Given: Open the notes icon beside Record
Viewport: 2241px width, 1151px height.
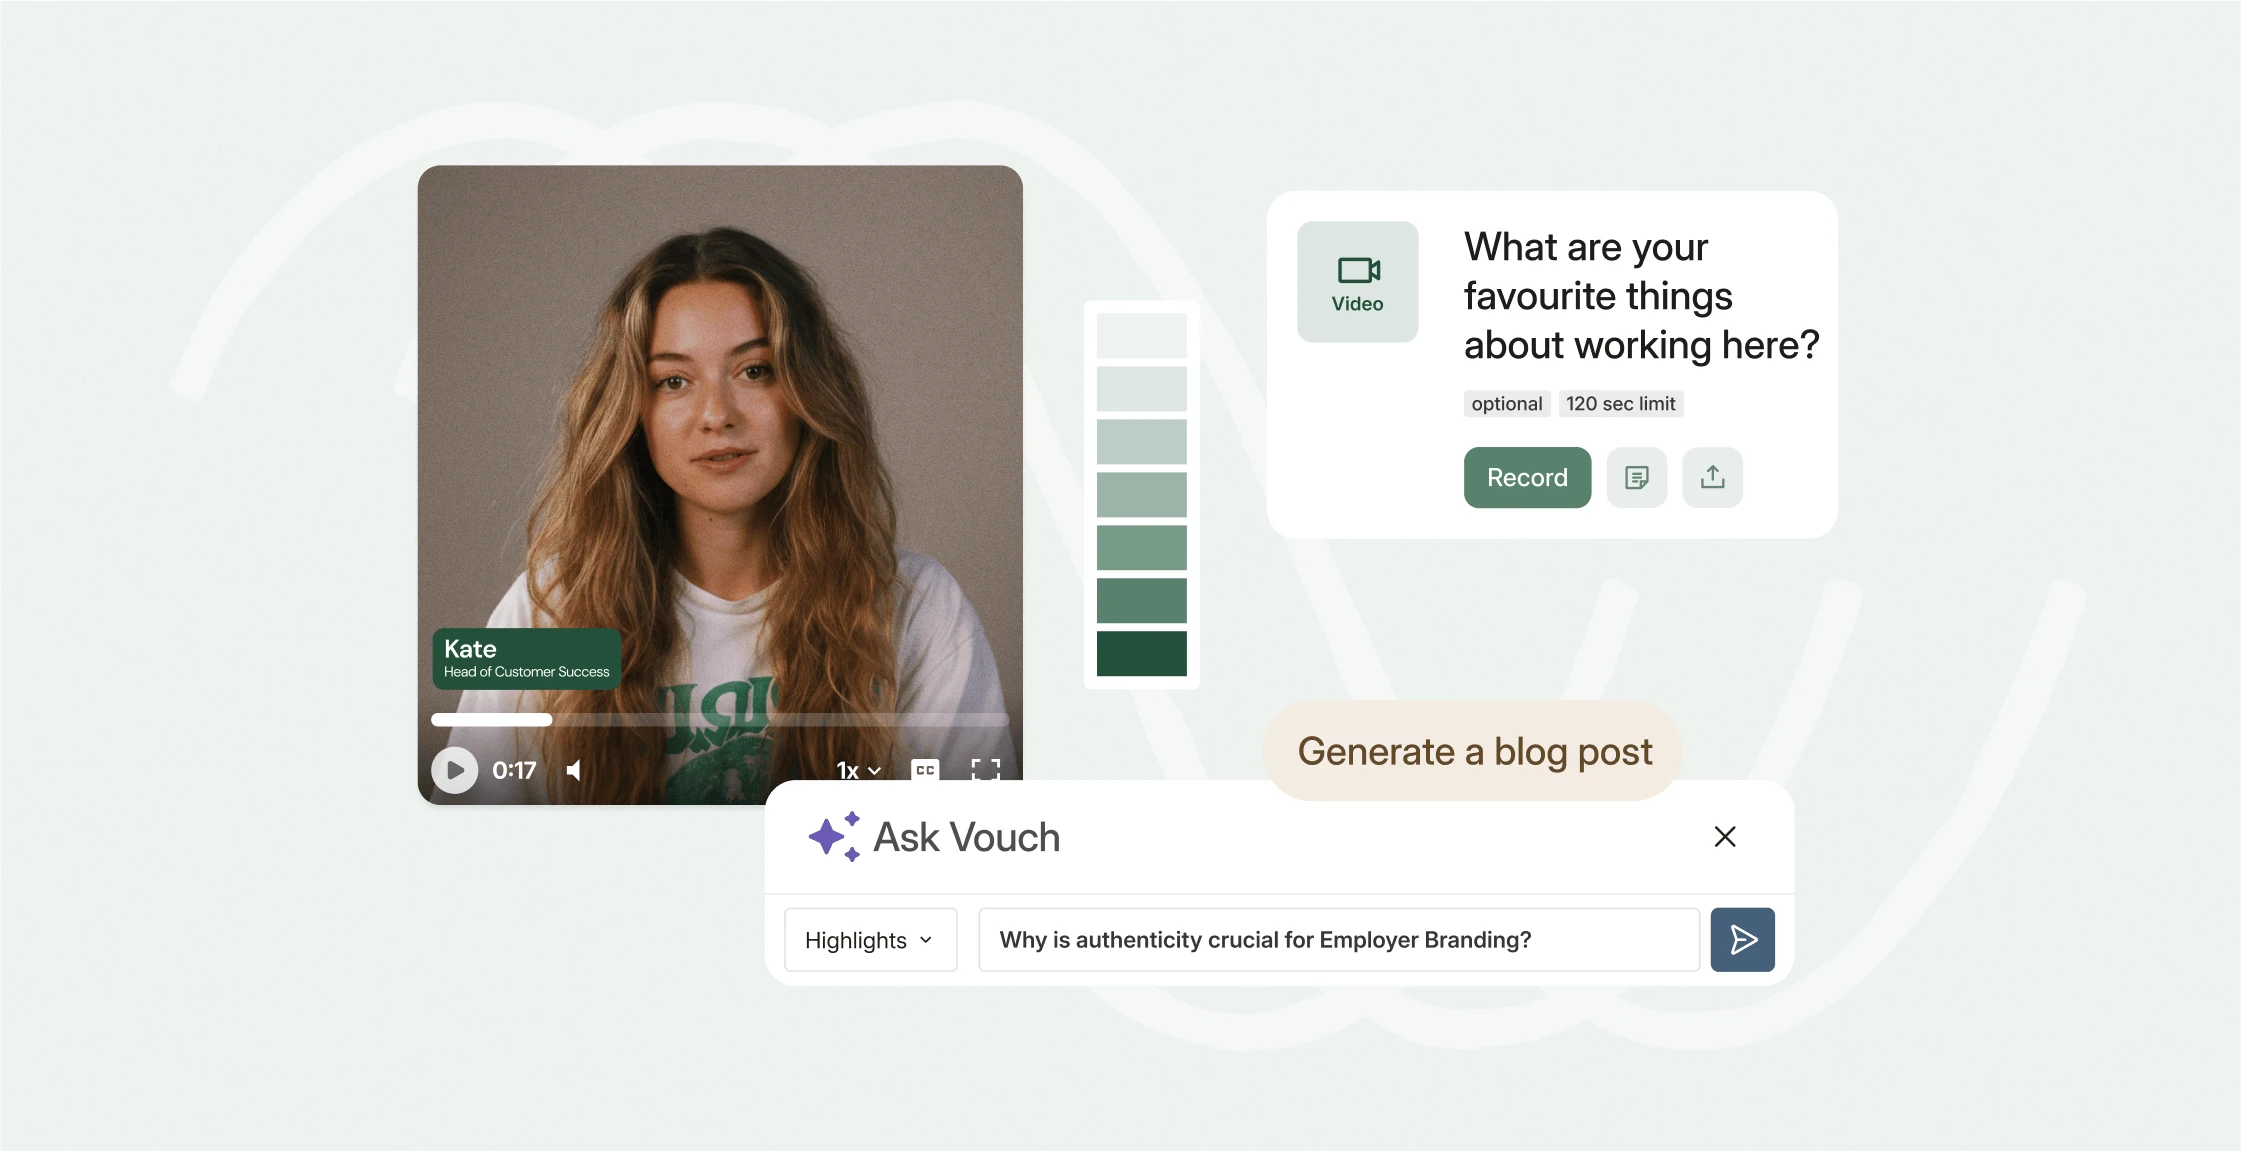Looking at the screenshot, I should tap(1636, 477).
